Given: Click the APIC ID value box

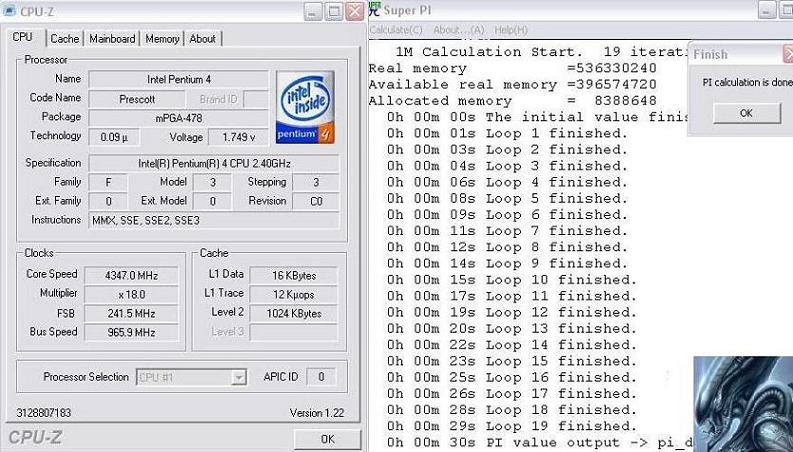Looking at the screenshot, I should pos(320,377).
